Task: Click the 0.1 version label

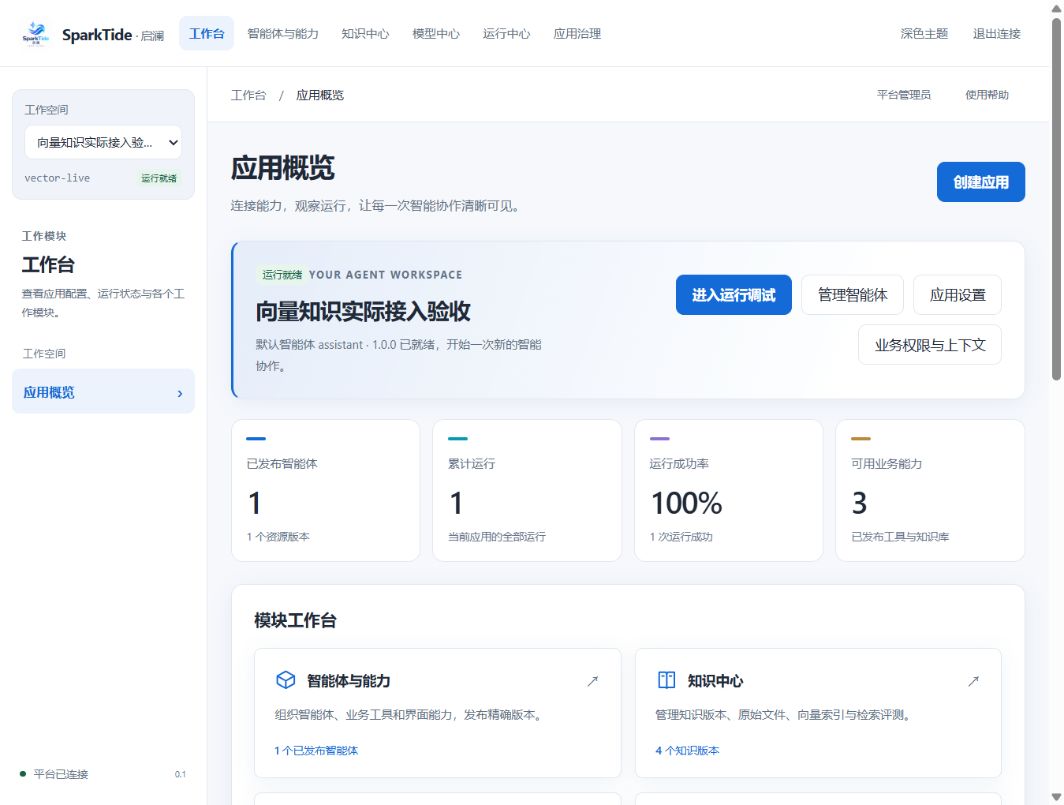Action: 180,774
